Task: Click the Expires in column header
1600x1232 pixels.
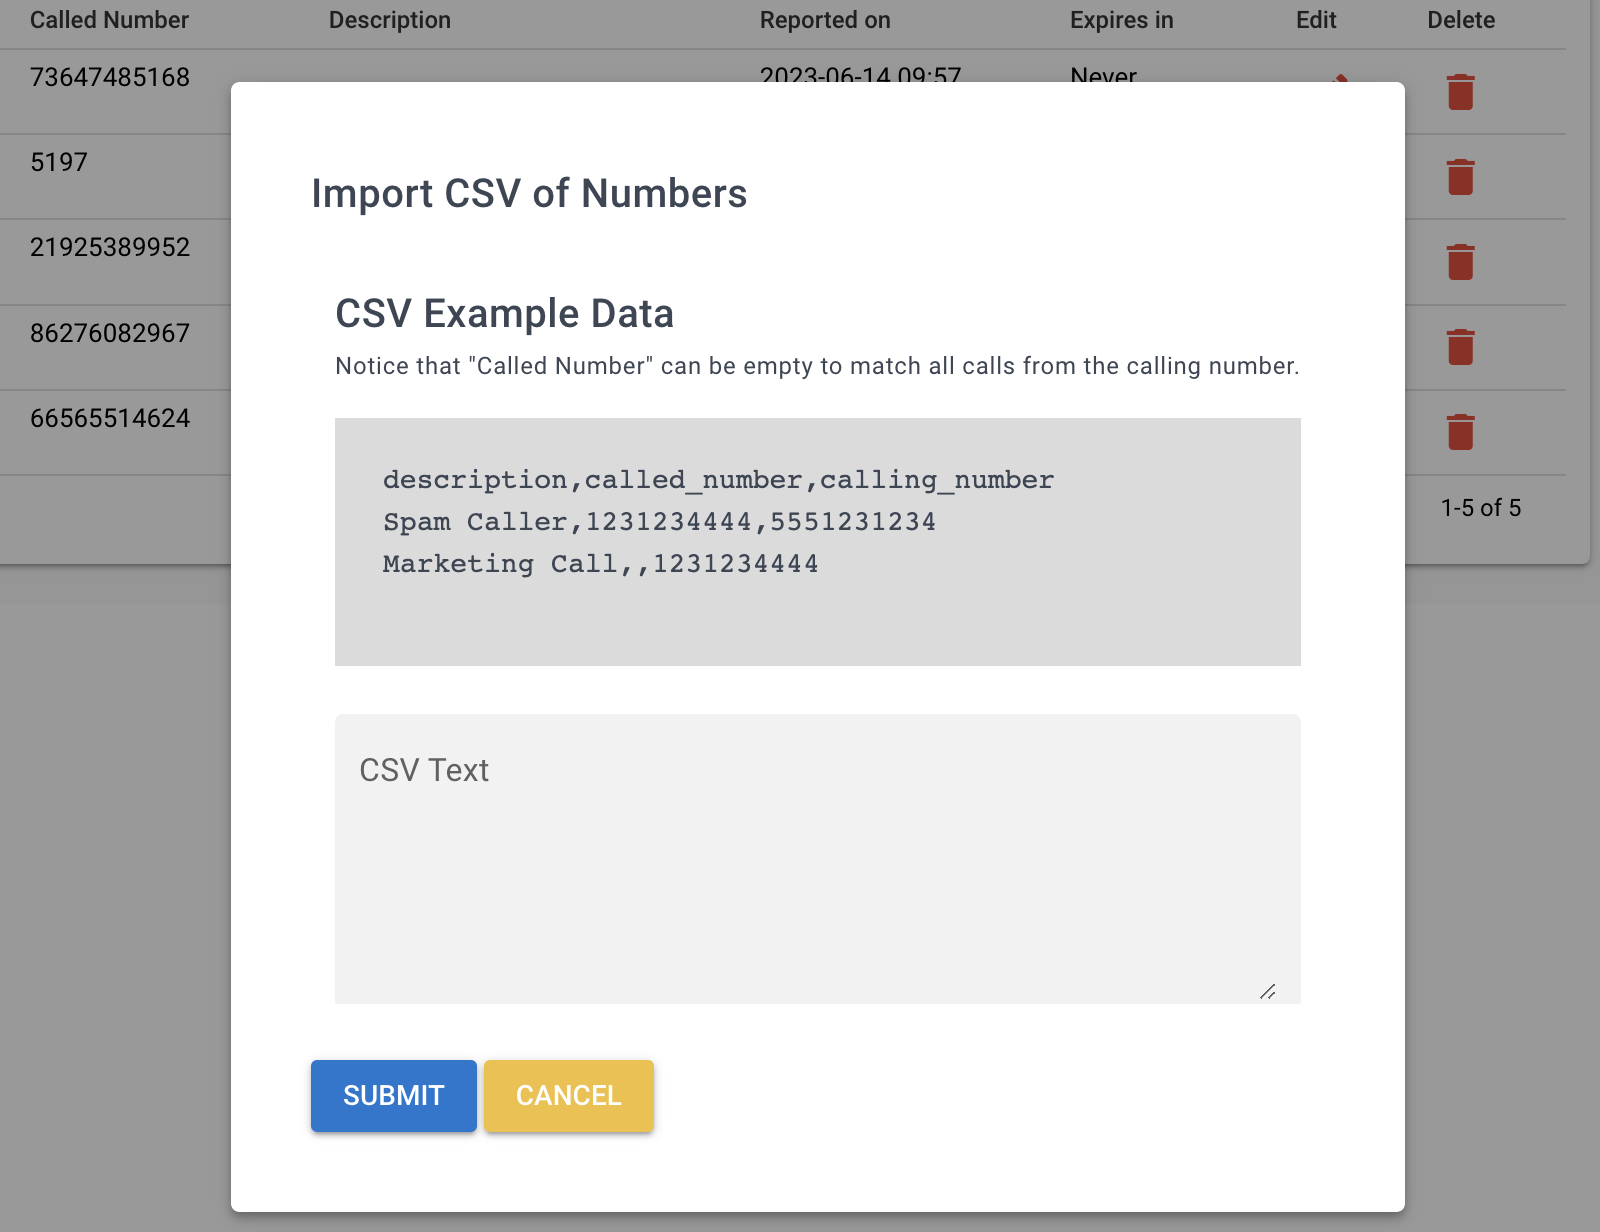Action: [x=1120, y=20]
